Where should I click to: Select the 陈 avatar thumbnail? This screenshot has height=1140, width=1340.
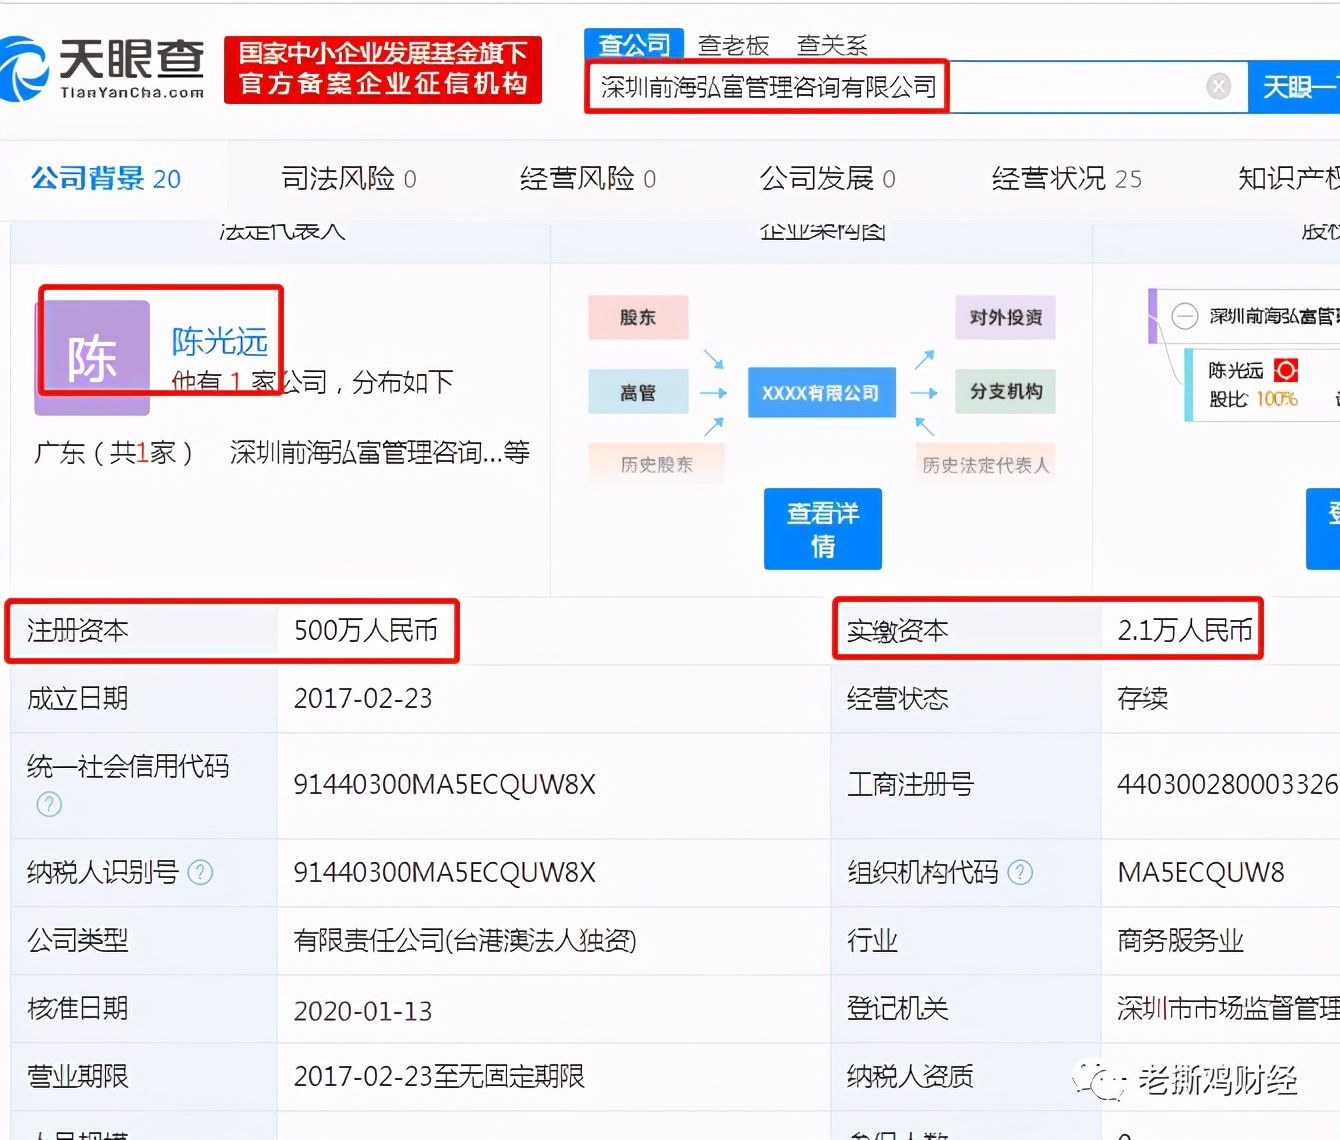[92, 357]
